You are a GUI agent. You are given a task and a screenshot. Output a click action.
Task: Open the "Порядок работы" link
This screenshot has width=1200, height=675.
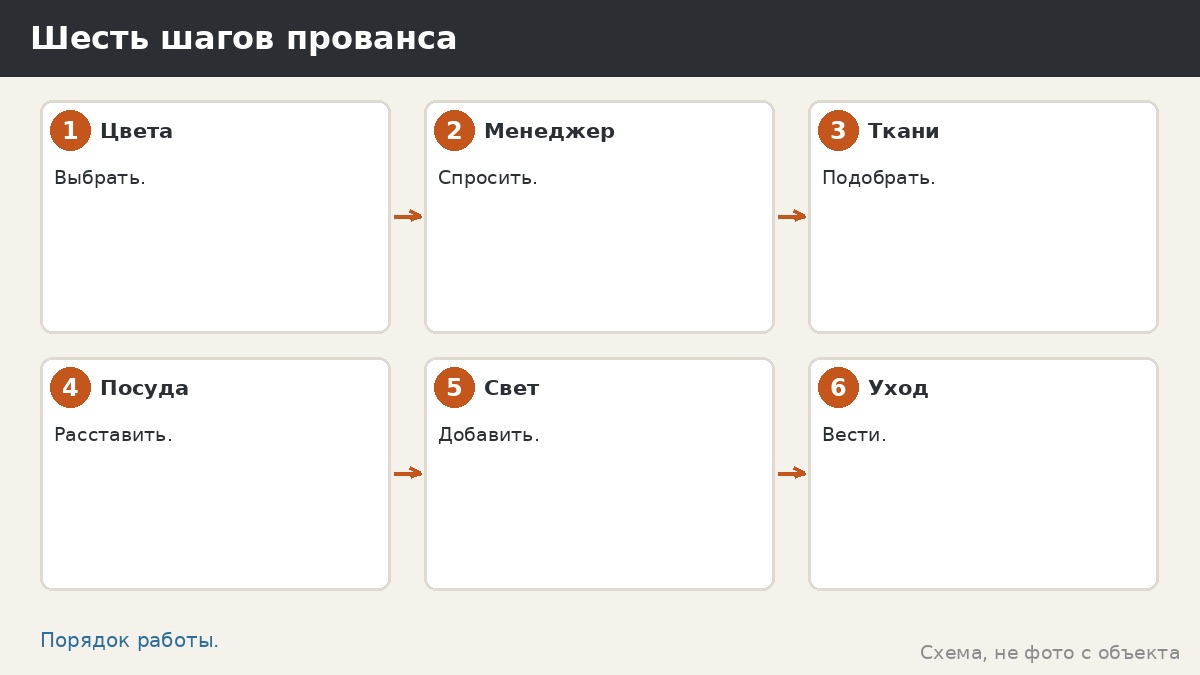(127, 641)
